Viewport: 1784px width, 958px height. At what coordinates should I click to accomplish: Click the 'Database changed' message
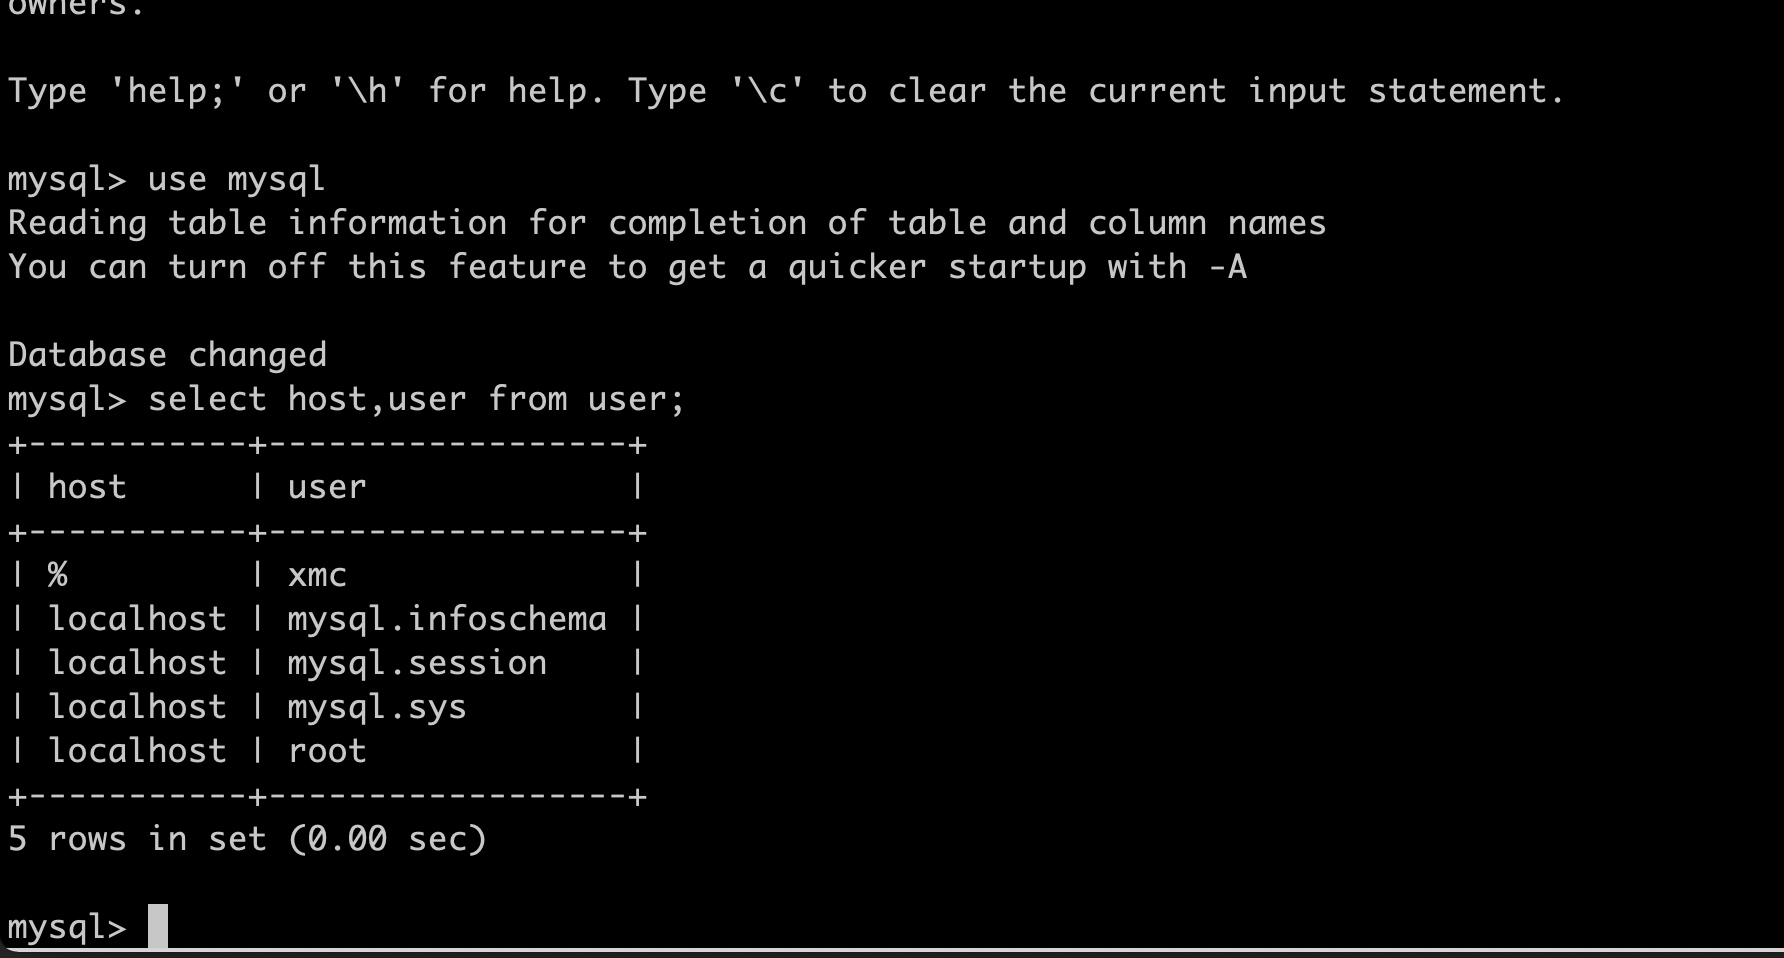(x=167, y=355)
